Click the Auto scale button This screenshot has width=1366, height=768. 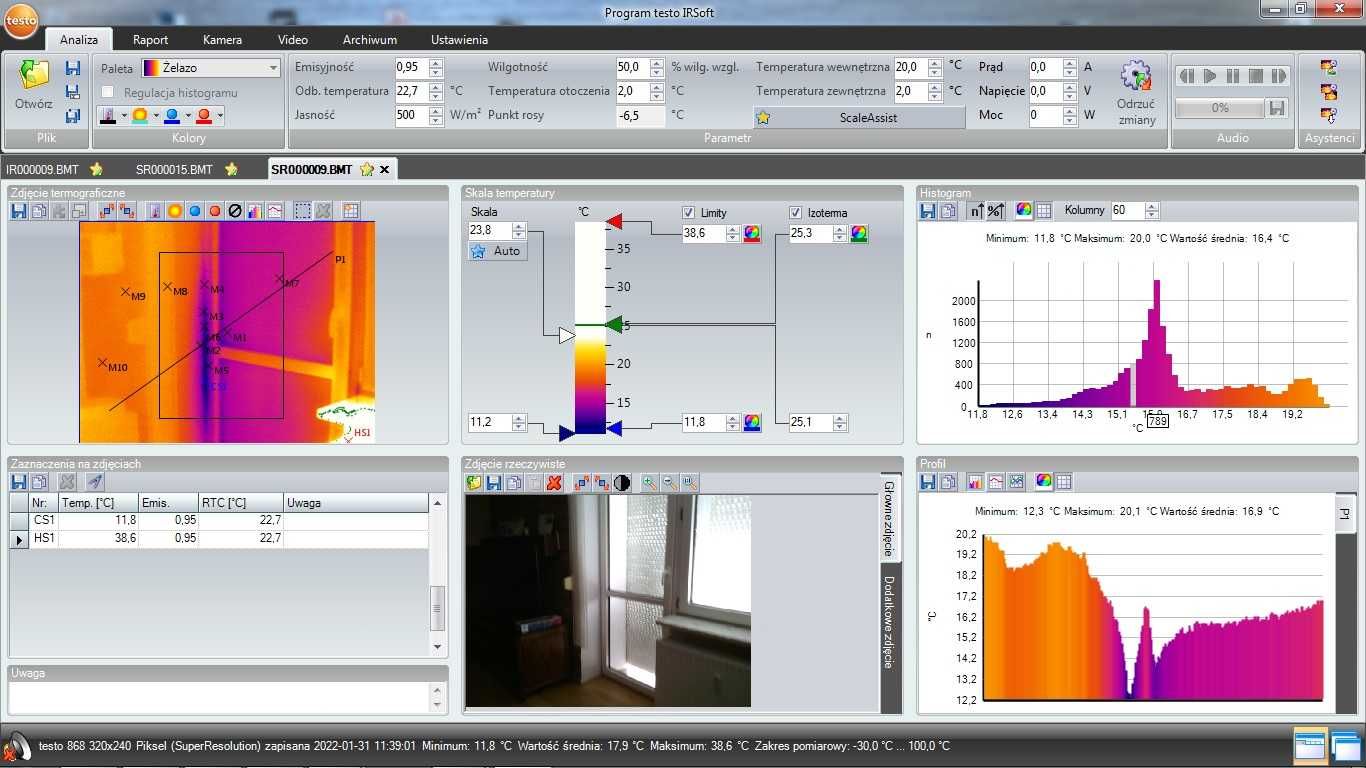pyautogui.click(x=497, y=251)
